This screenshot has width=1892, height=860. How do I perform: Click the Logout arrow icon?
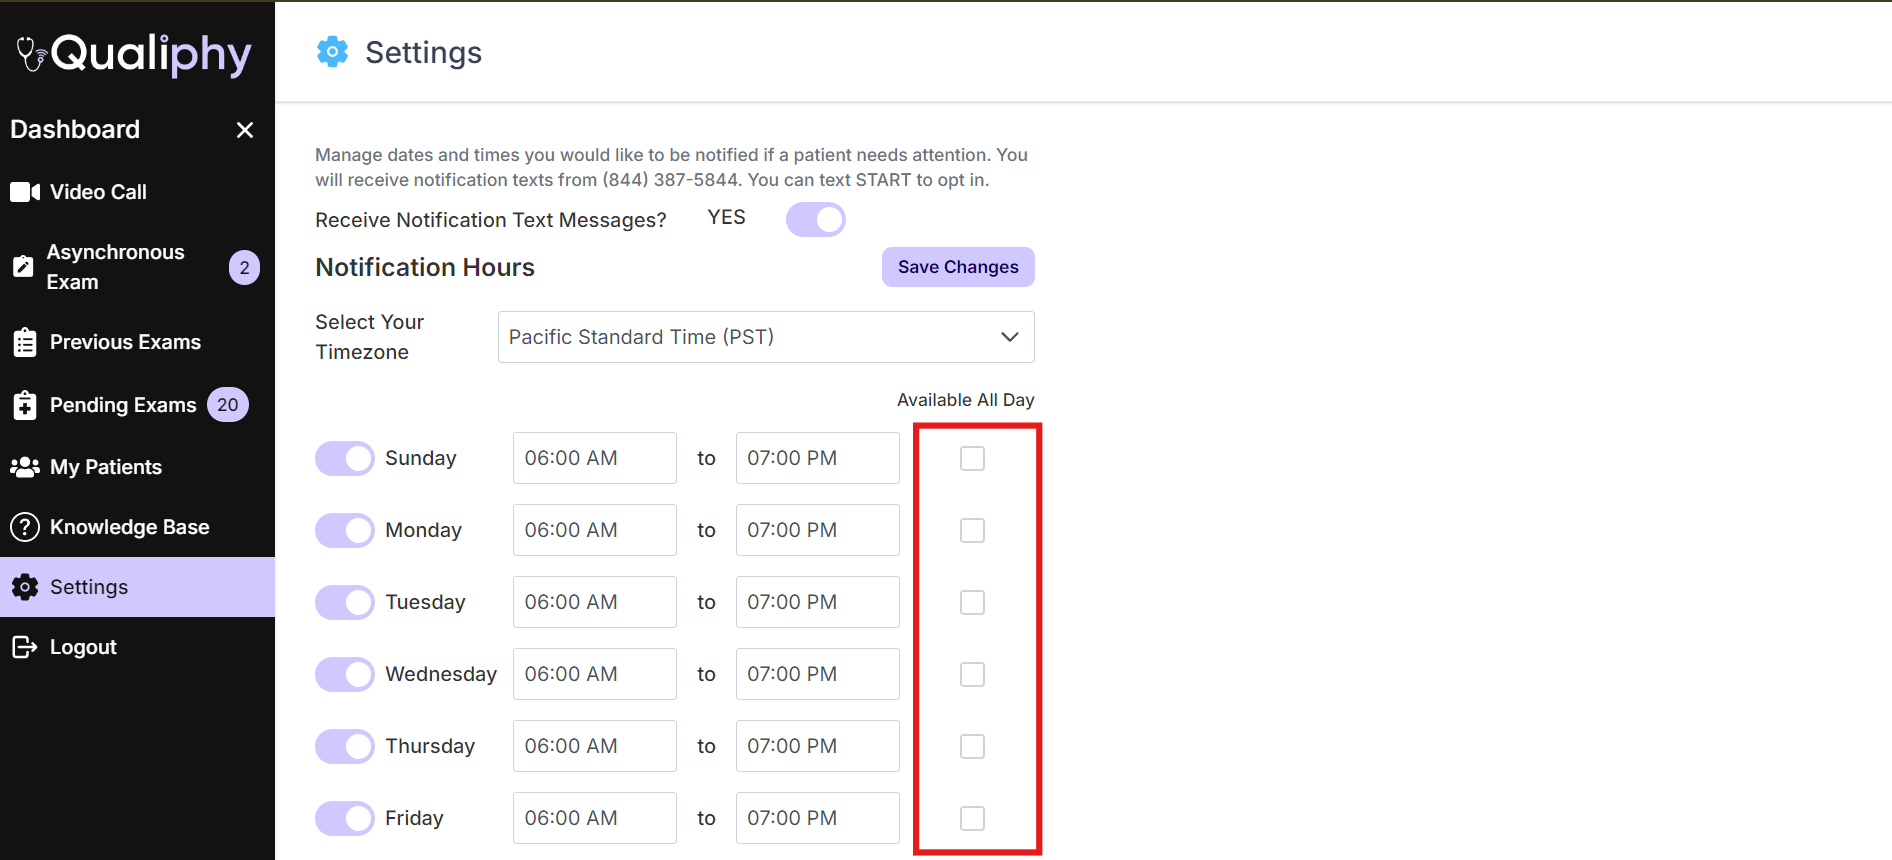(x=25, y=647)
